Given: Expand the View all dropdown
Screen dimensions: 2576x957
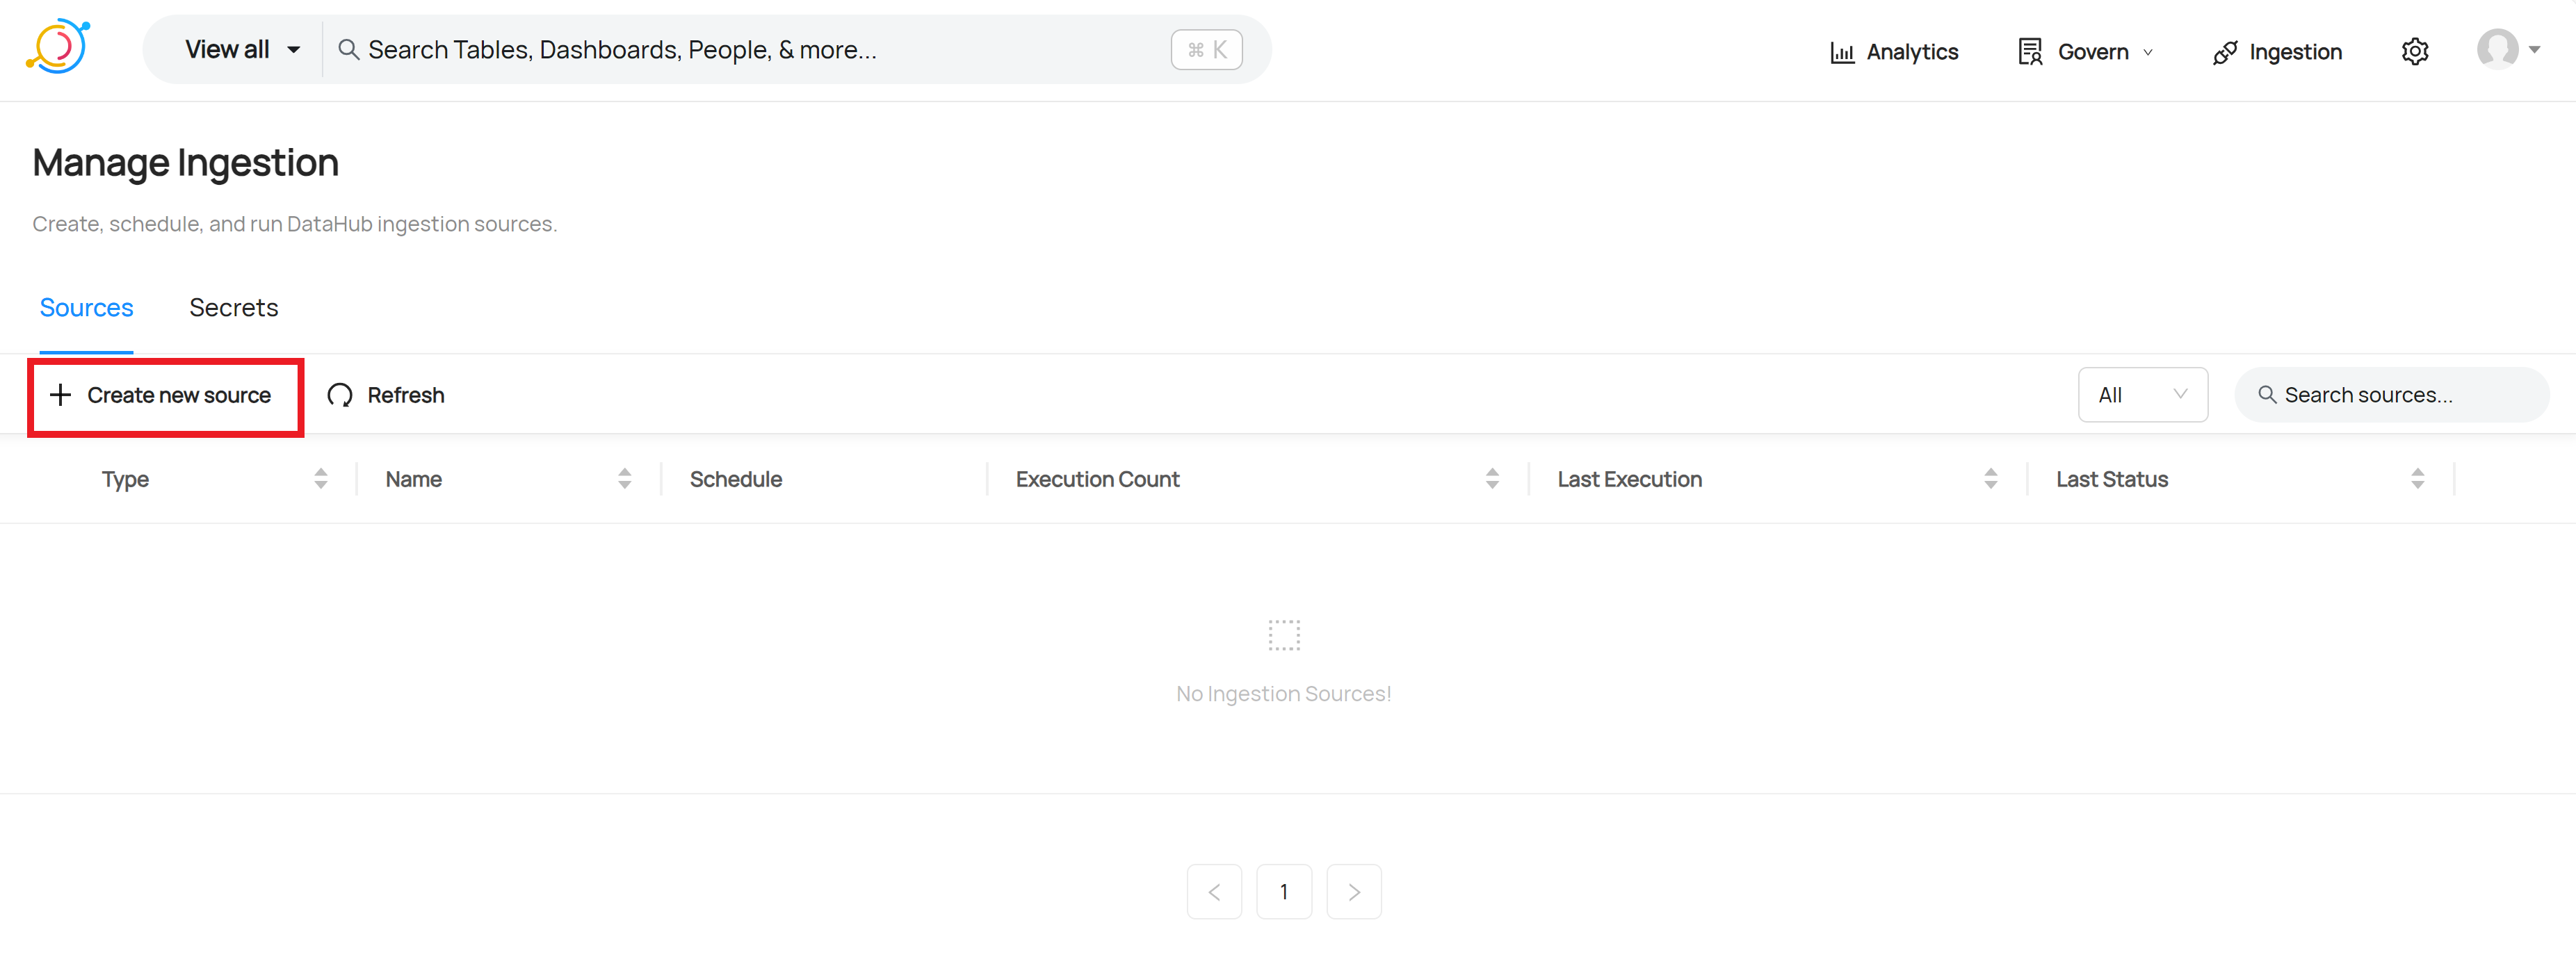Looking at the screenshot, I should click(243, 49).
